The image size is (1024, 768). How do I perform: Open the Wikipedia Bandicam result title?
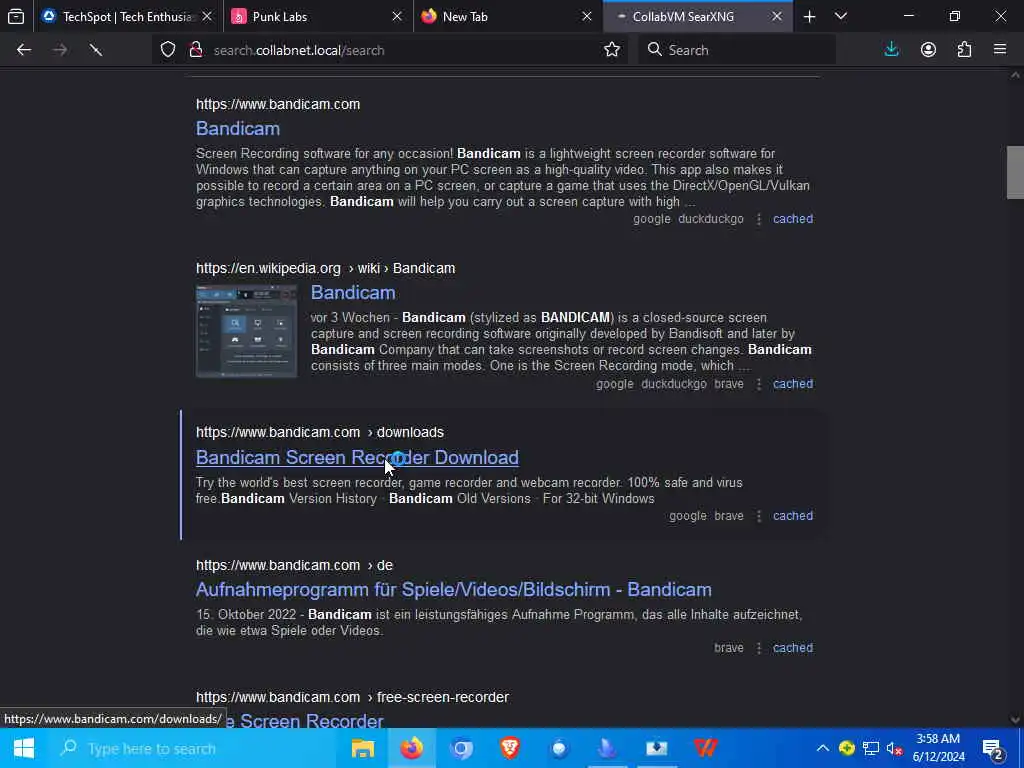(x=353, y=293)
